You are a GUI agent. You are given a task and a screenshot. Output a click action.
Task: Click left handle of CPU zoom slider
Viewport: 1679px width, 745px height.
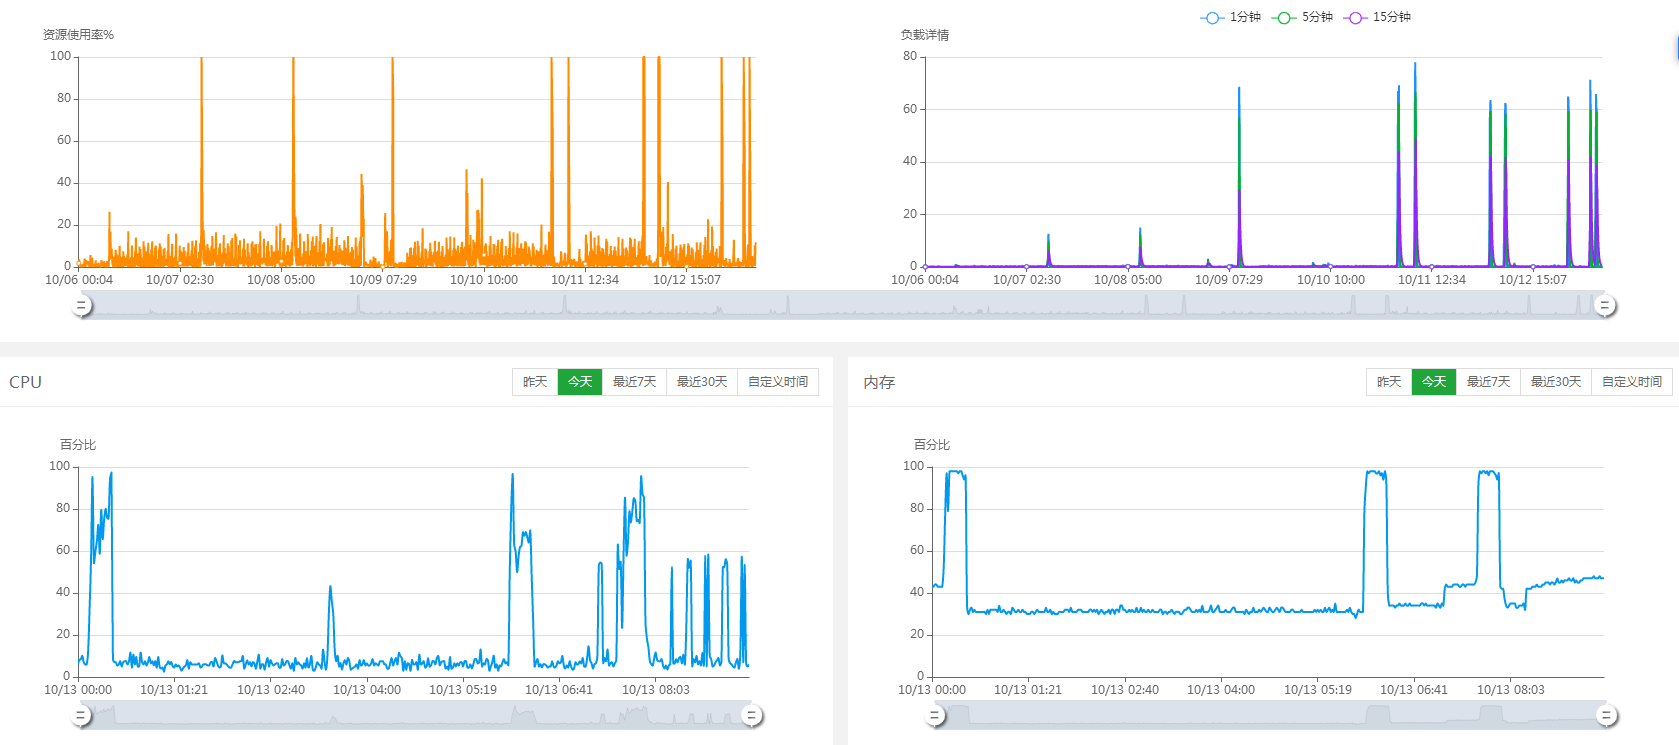82,715
